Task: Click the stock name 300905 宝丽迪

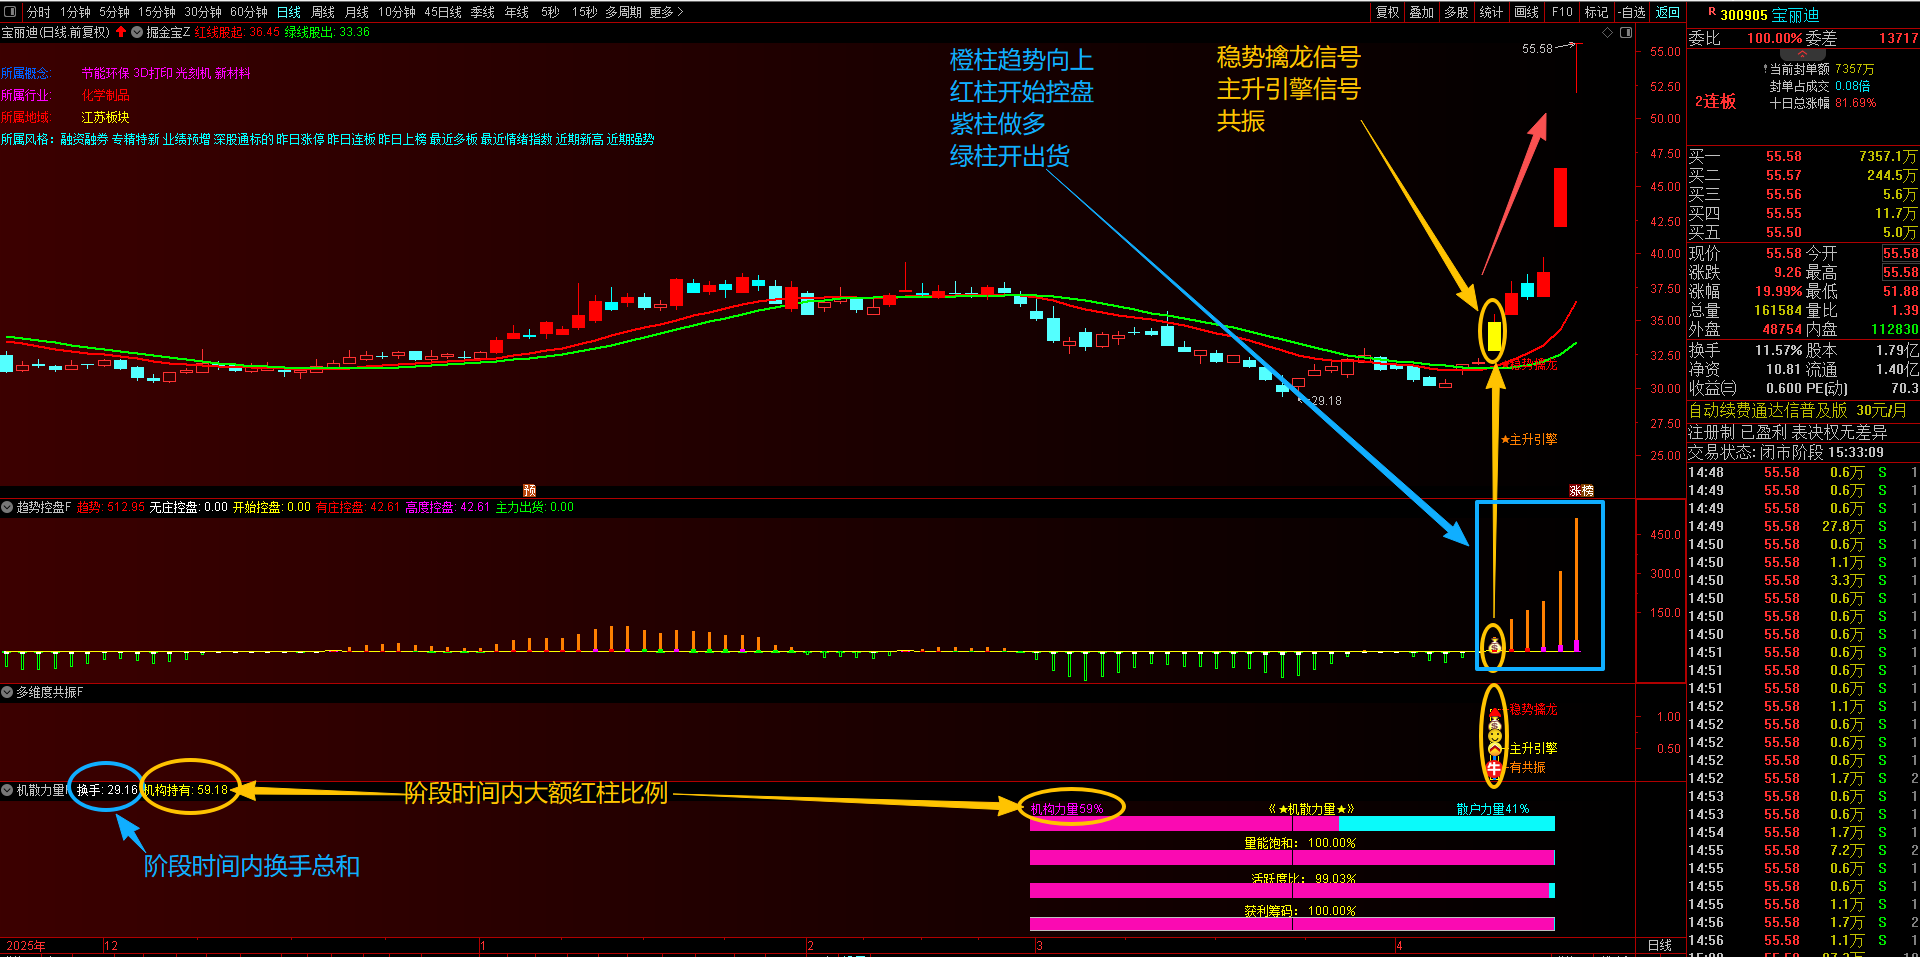Action: pos(1770,15)
